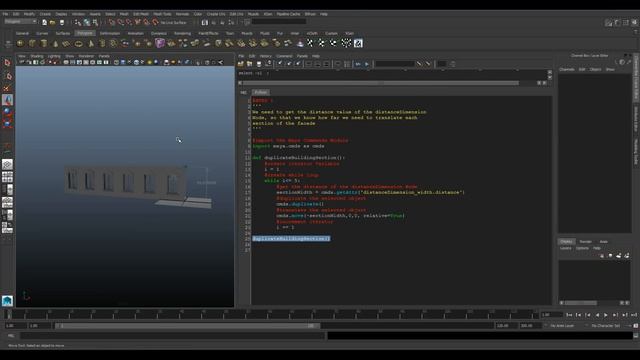The image size is (640, 360).
Task: Open the Script Editor History menu
Action: point(265,56)
